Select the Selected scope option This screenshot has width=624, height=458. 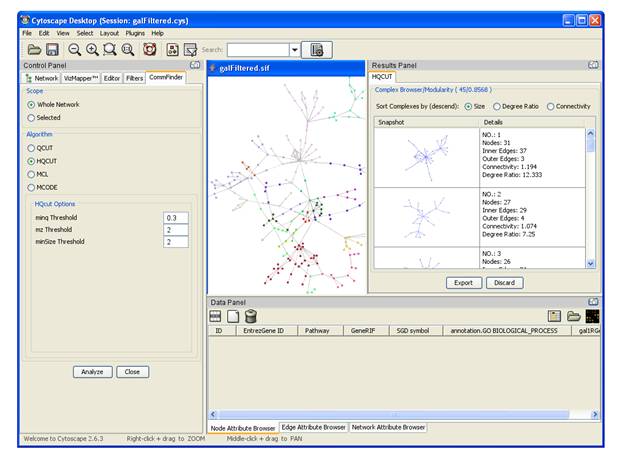pos(44,118)
